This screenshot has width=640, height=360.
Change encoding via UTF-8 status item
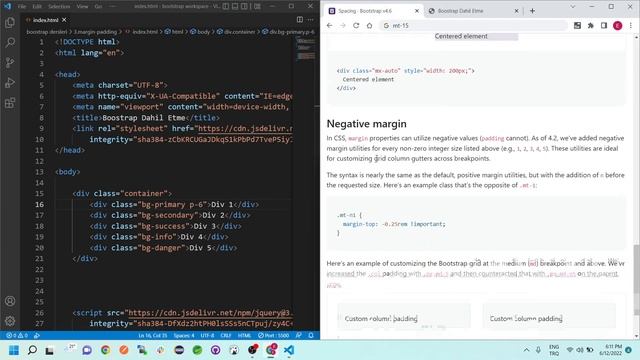click(x=207, y=336)
